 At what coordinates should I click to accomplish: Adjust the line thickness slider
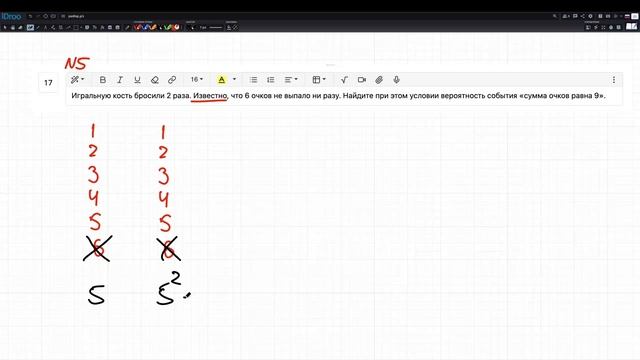point(216,27)
